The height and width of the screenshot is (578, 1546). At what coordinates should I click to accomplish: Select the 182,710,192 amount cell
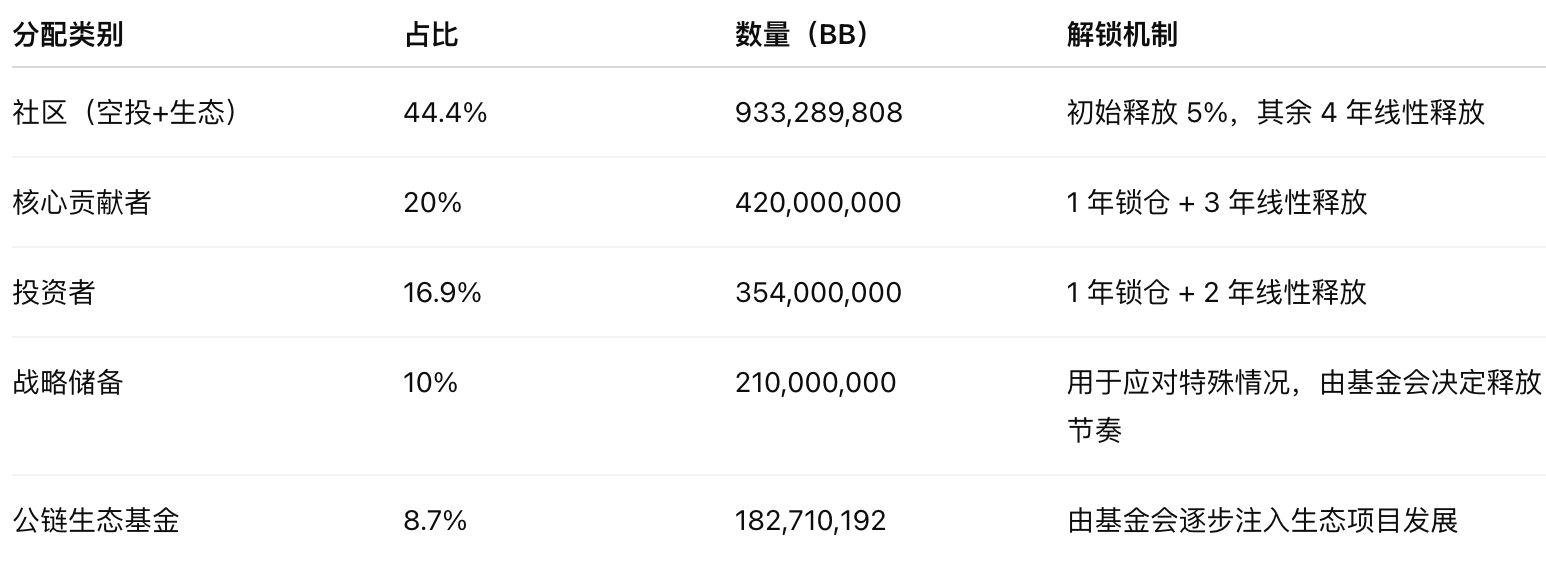810,521
